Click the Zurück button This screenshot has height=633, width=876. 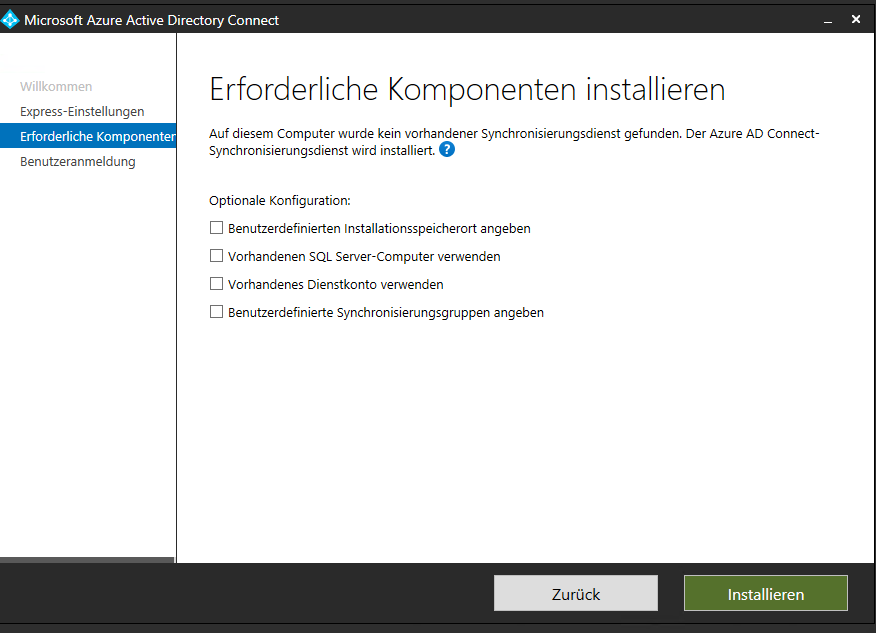tap(576, 593)
